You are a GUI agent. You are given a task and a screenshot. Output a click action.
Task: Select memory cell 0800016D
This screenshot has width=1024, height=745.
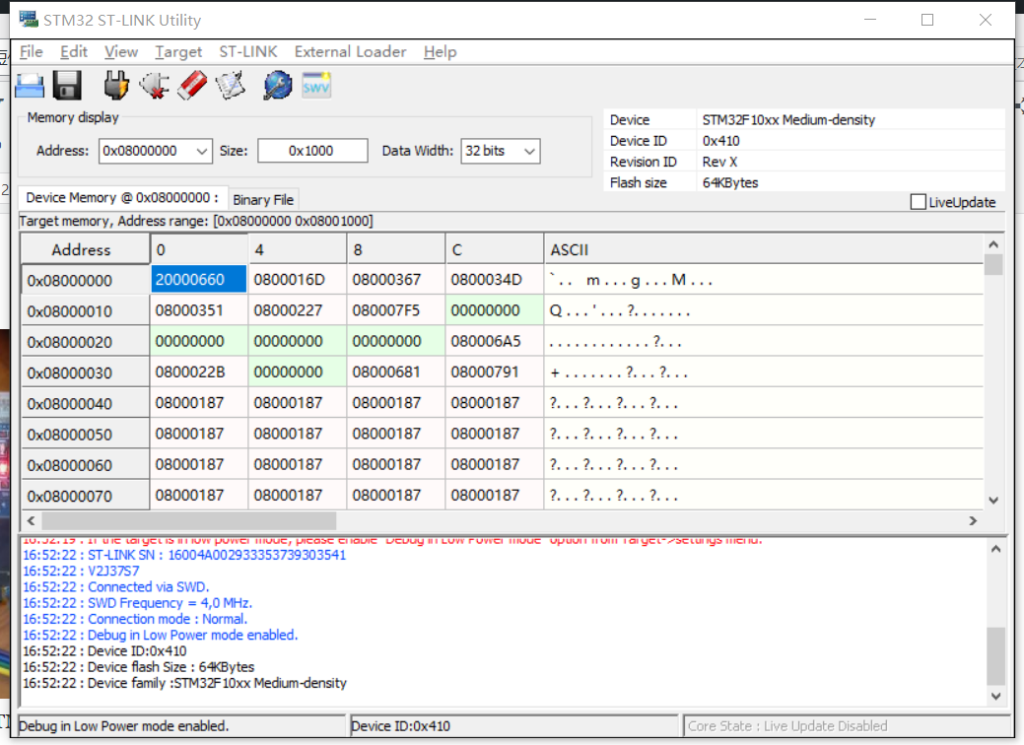tap(298, 279)
